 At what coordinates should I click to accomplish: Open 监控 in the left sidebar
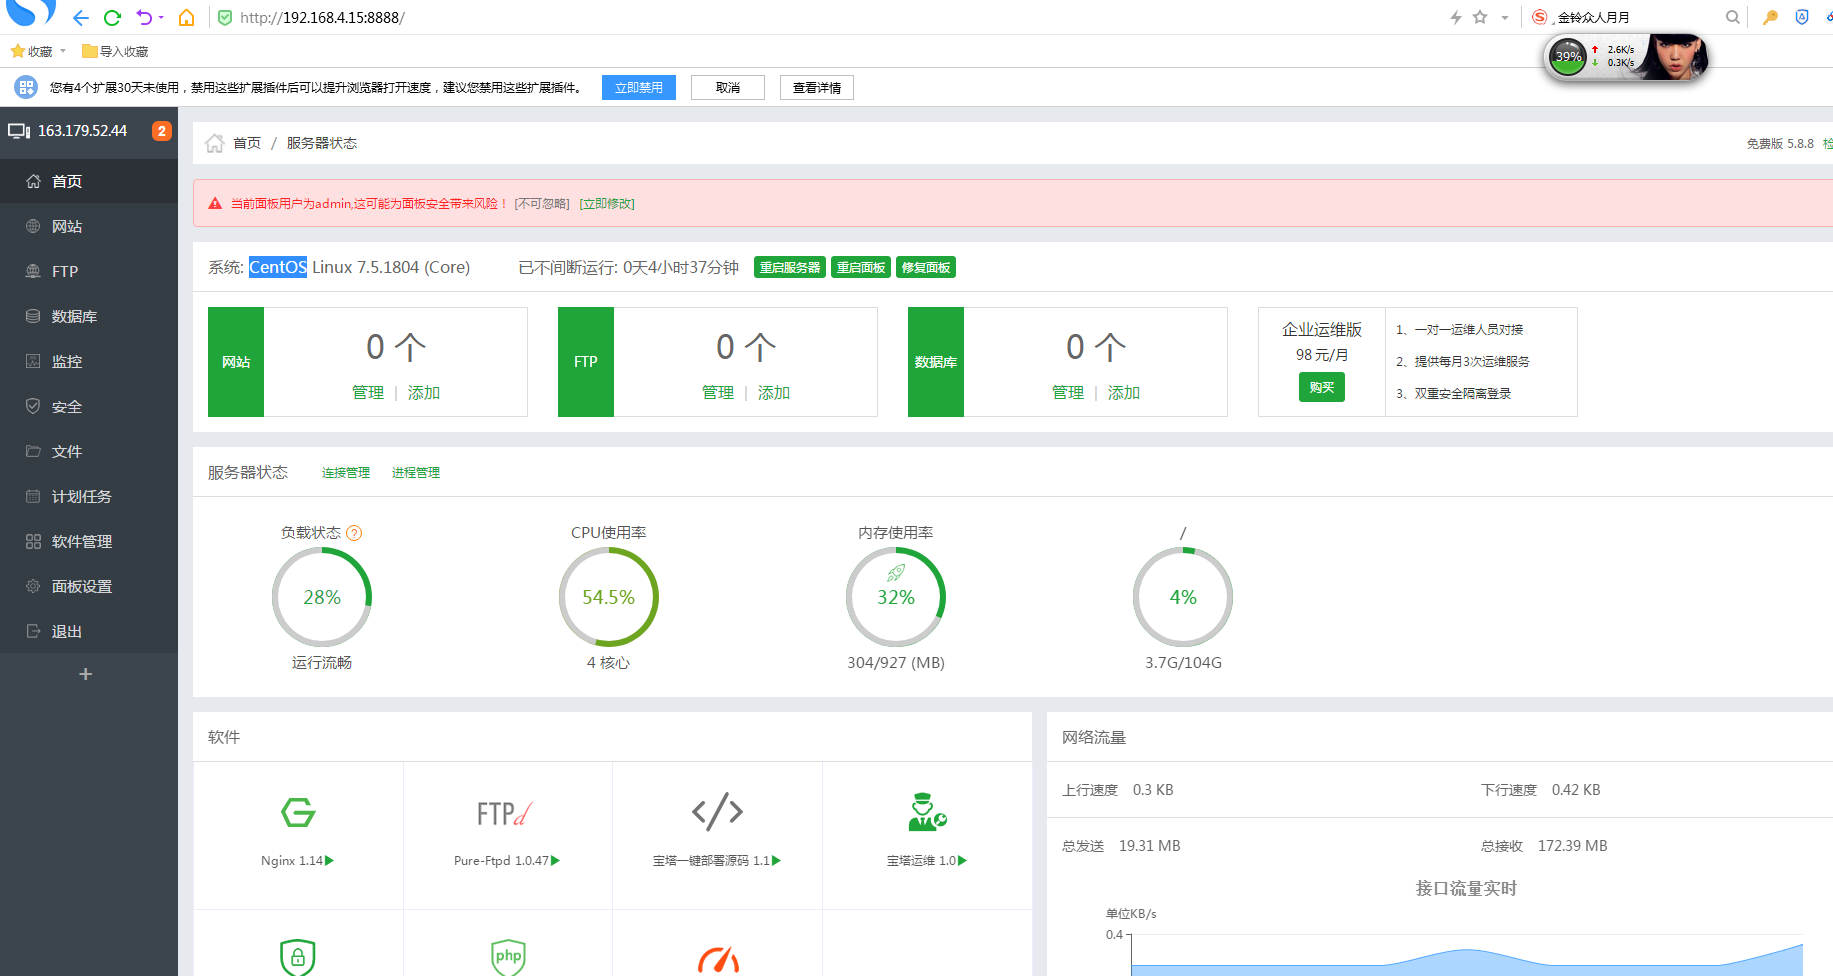pyautogui.click(x=89, y=361)
